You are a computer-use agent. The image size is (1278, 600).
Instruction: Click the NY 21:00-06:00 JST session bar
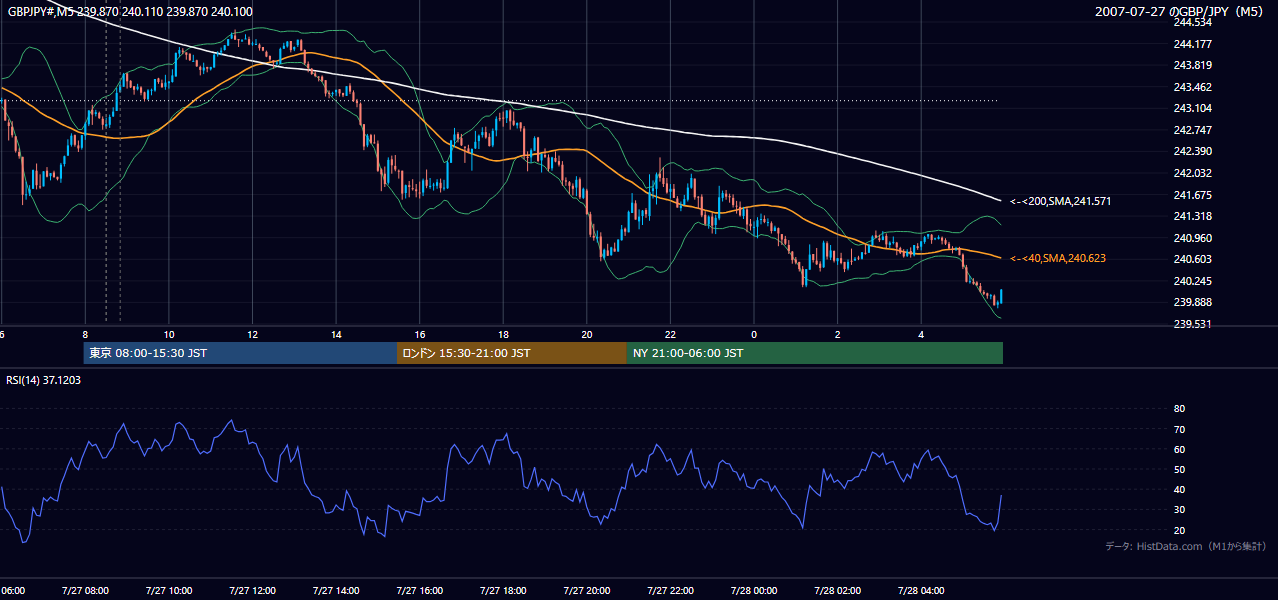point(815,353)
